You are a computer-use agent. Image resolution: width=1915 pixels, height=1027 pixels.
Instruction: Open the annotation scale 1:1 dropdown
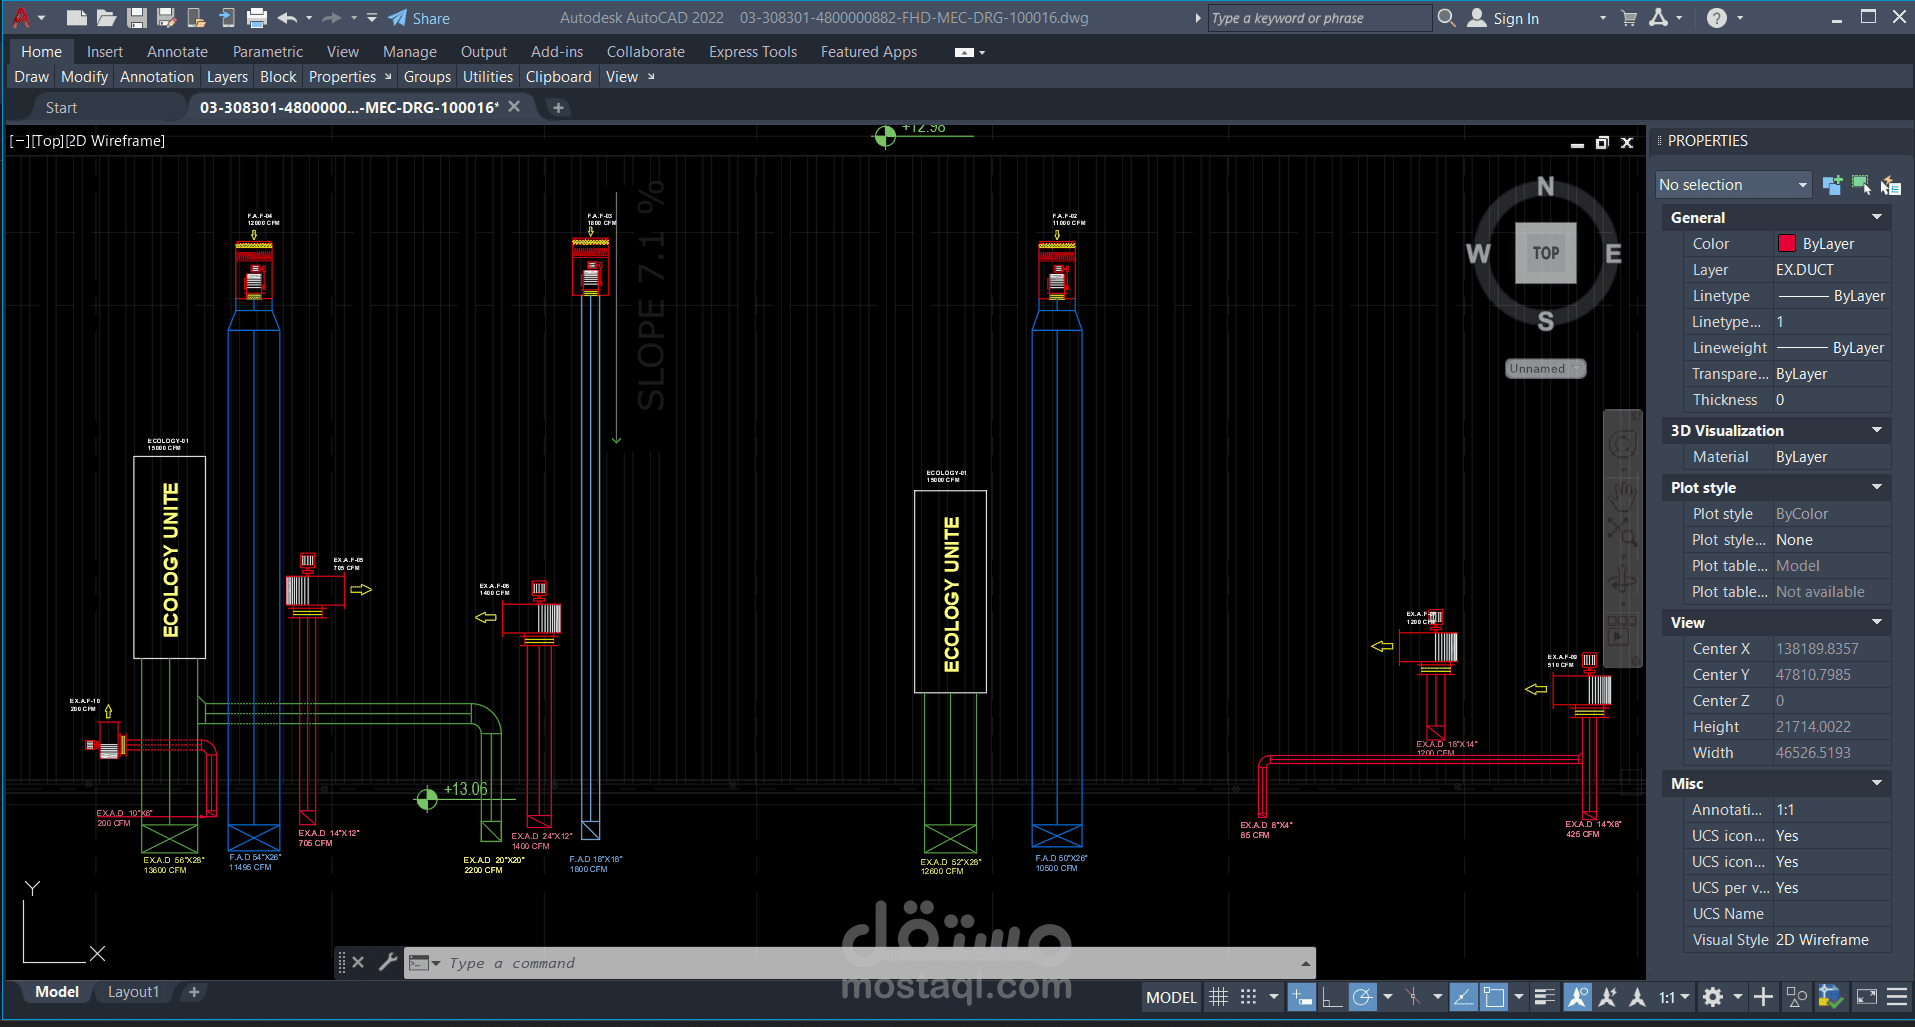point(1674,997)
